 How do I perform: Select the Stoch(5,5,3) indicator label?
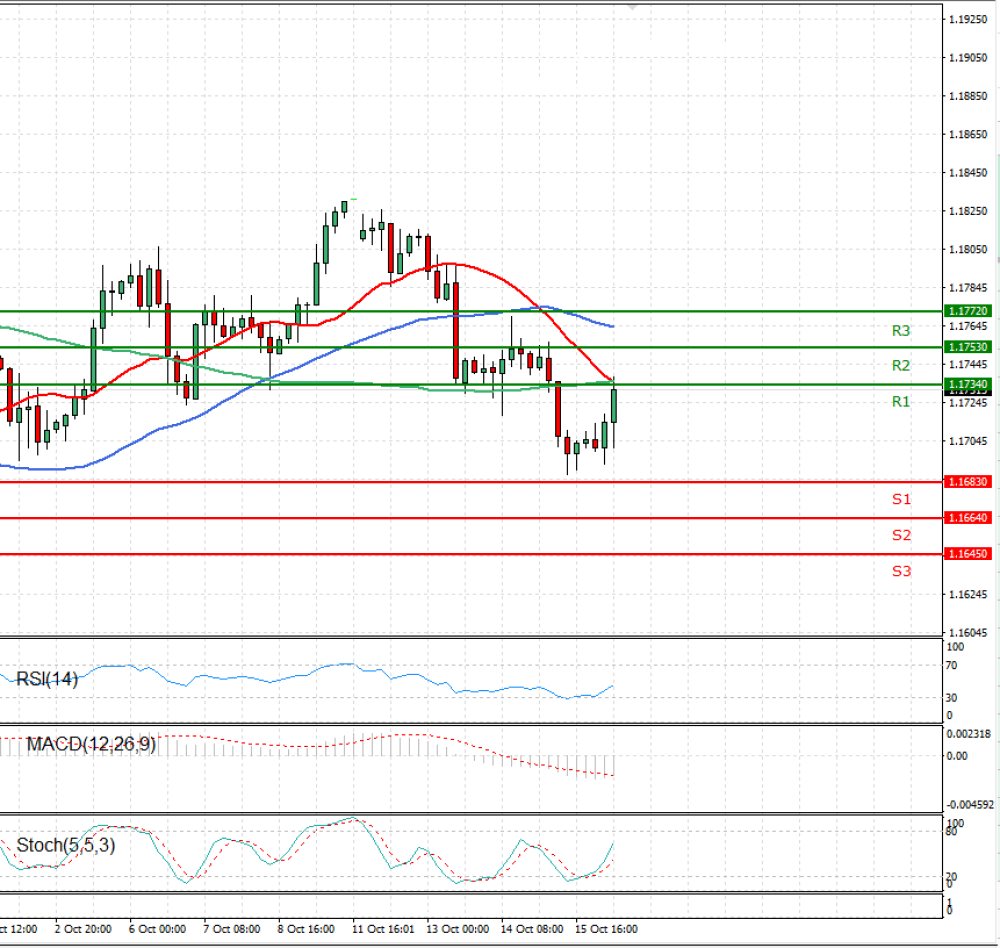pos(66,845)
